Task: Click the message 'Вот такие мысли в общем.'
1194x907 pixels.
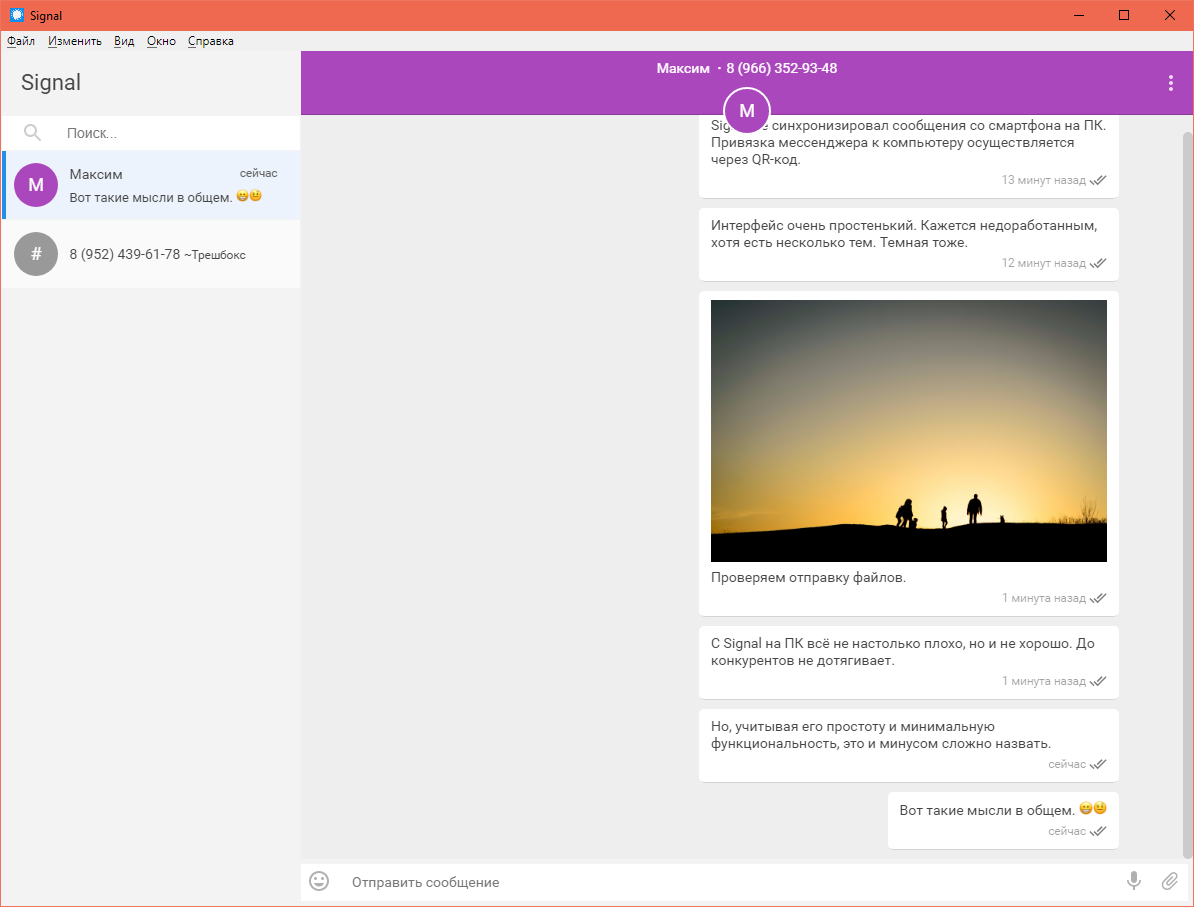Action: coord(1003,819)
